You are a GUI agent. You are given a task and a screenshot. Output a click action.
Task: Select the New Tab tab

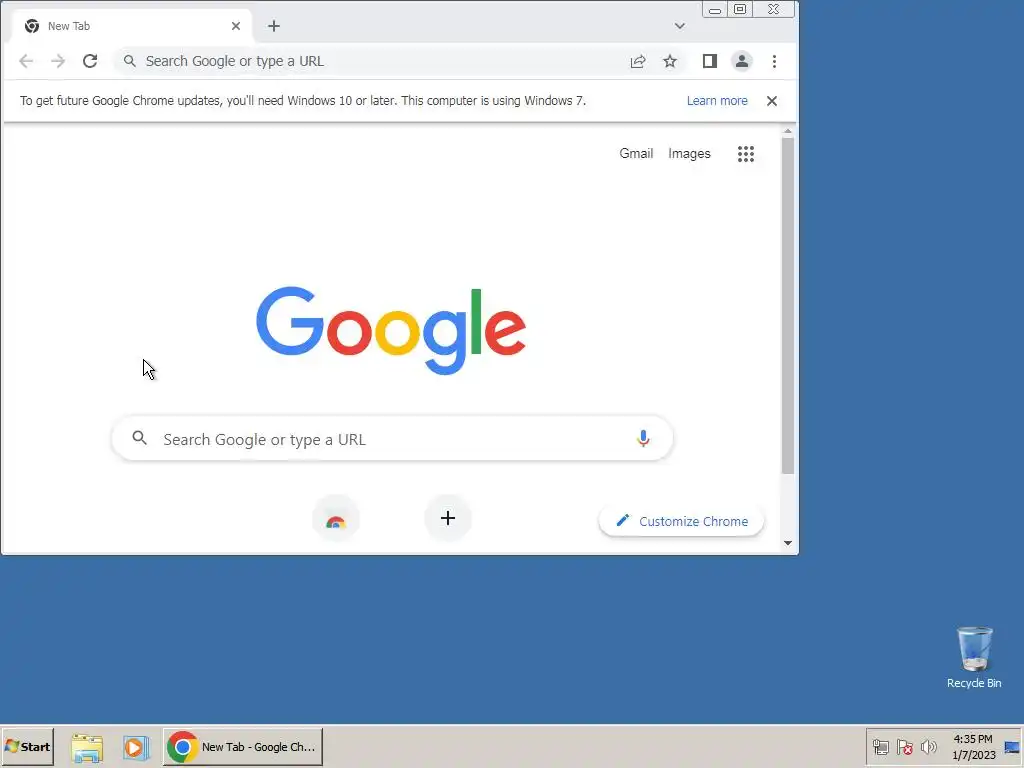(x=131, y=26)
